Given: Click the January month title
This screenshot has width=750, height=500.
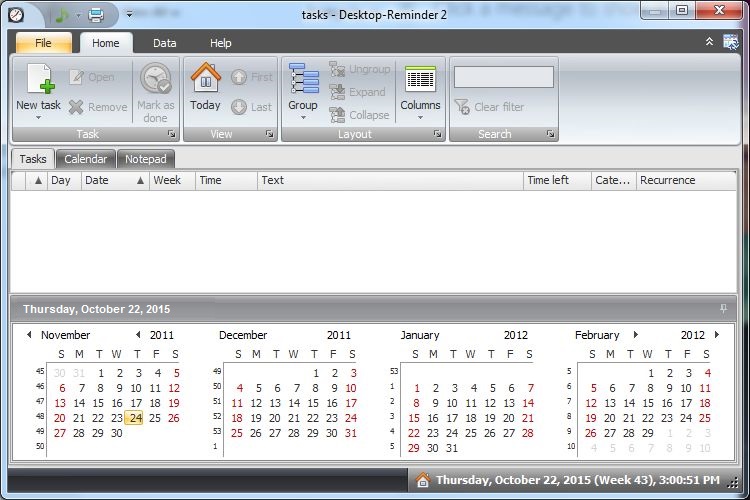Looking at the screenshot, I should pos(419,335).
